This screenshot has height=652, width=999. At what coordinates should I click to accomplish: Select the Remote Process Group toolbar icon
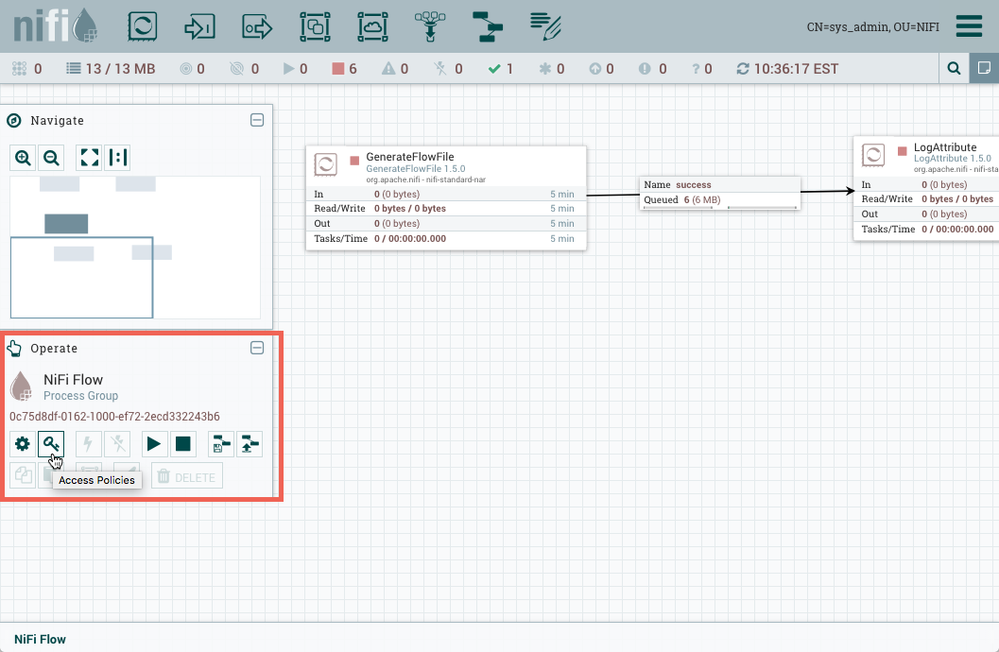[x=373, y=27]
